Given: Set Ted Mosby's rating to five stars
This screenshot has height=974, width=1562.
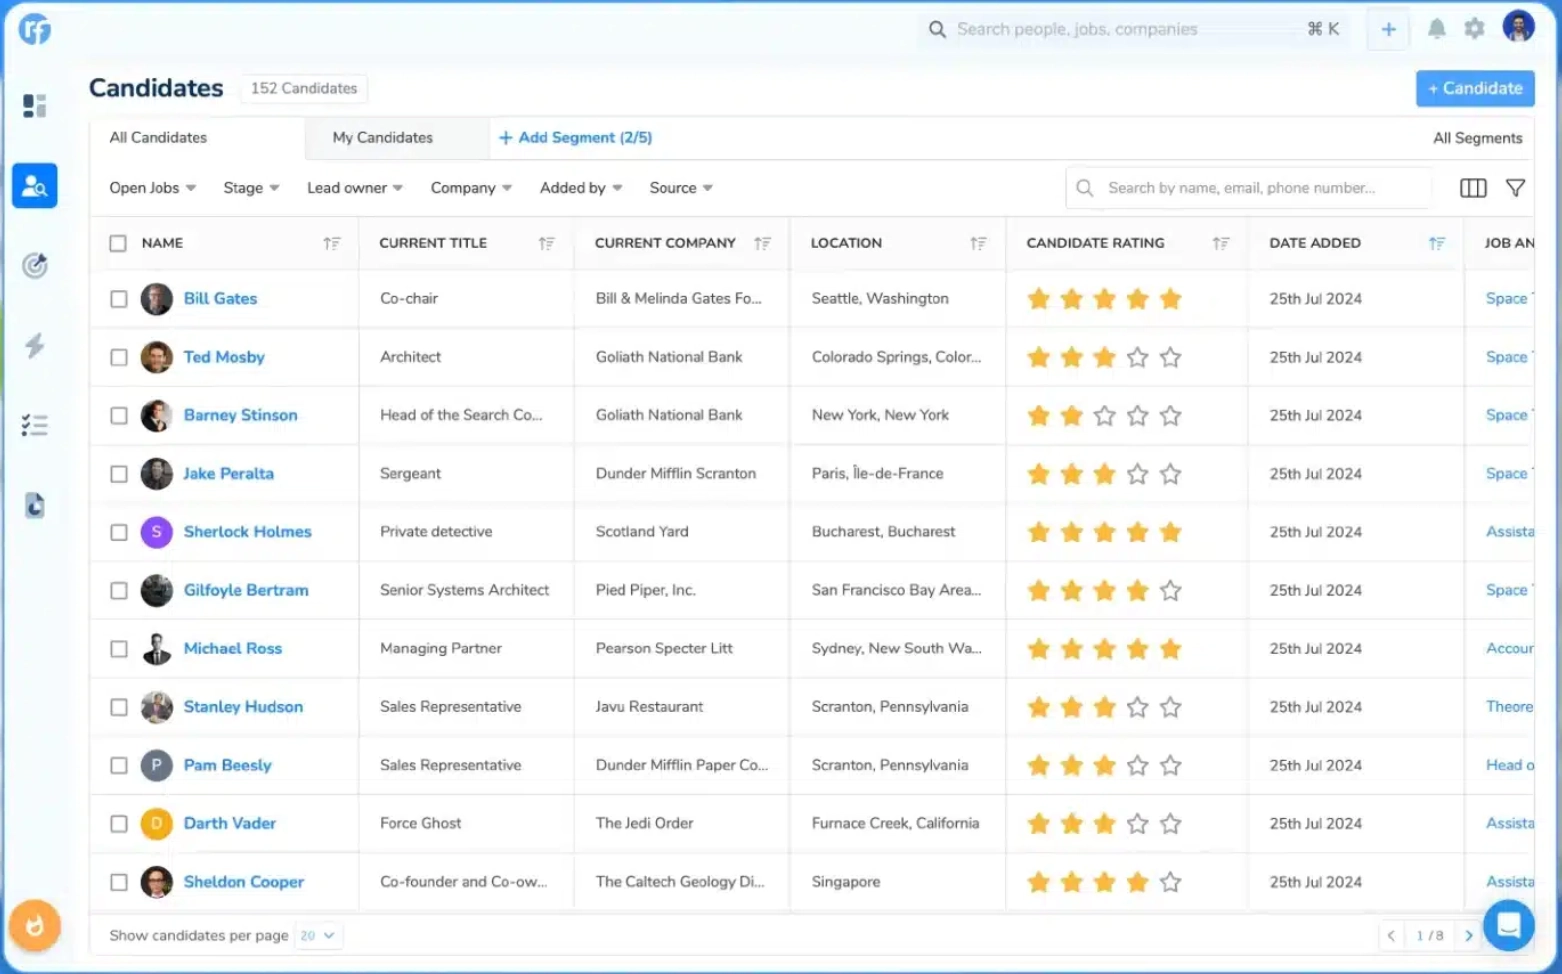Looking at the screenshot, I should (1170, 357).
